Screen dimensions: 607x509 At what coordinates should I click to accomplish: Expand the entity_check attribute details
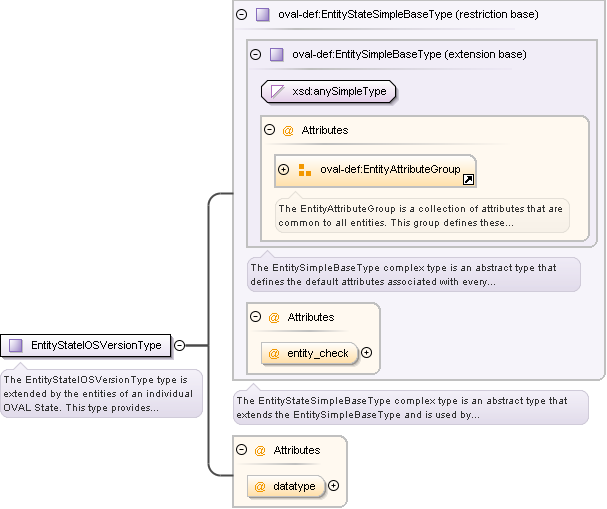point(366,353)
